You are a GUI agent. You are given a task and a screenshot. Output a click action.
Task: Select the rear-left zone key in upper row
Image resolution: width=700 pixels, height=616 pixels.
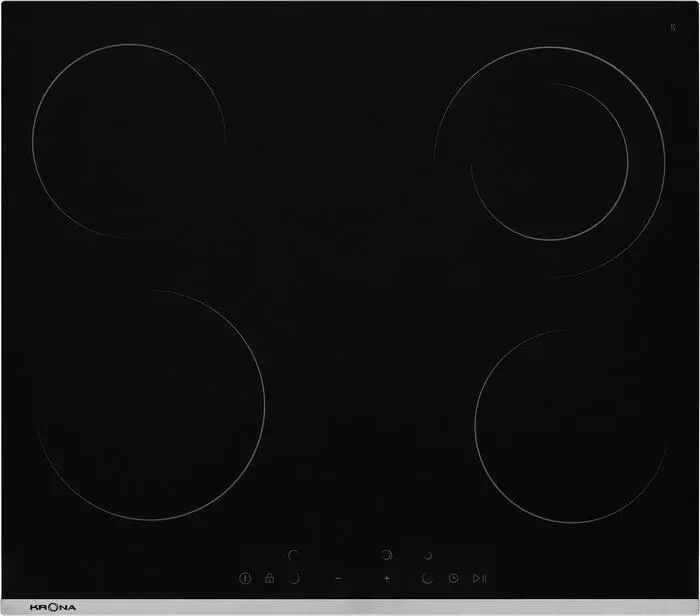click(293, 555)
